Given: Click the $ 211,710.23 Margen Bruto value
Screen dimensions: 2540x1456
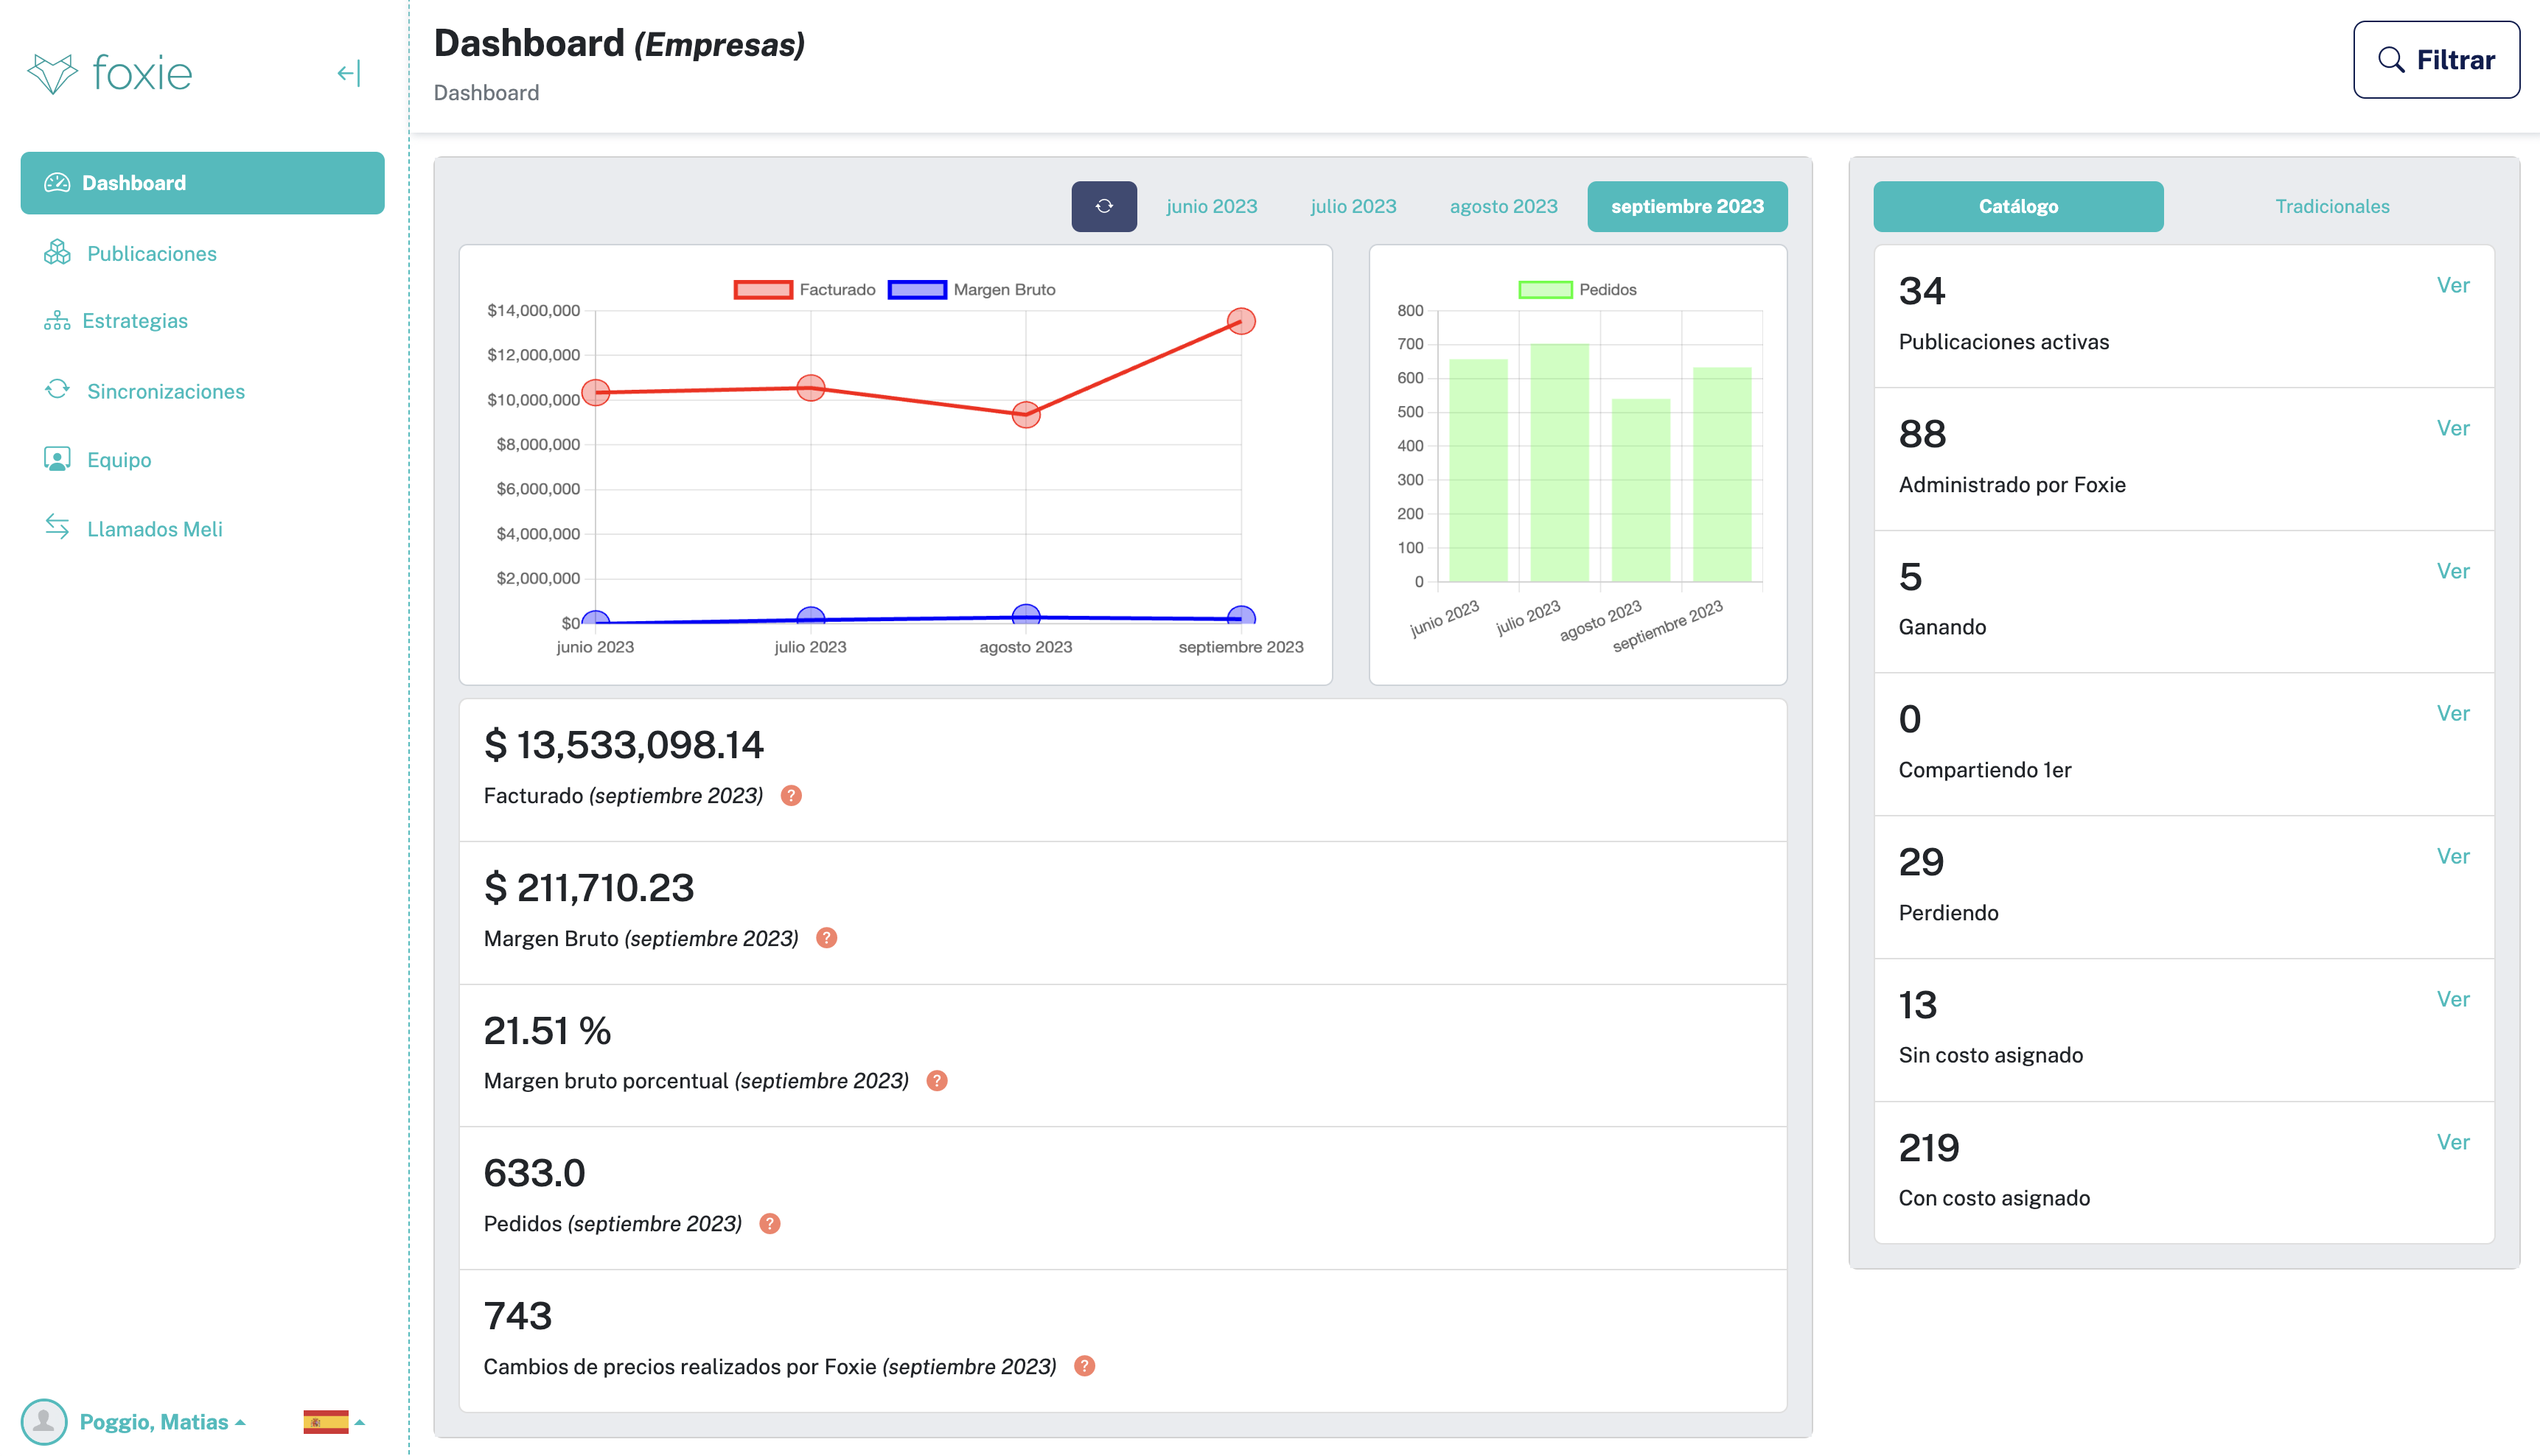Looking at the screenshot, I should pyautogui.click(x=588, y=888).
